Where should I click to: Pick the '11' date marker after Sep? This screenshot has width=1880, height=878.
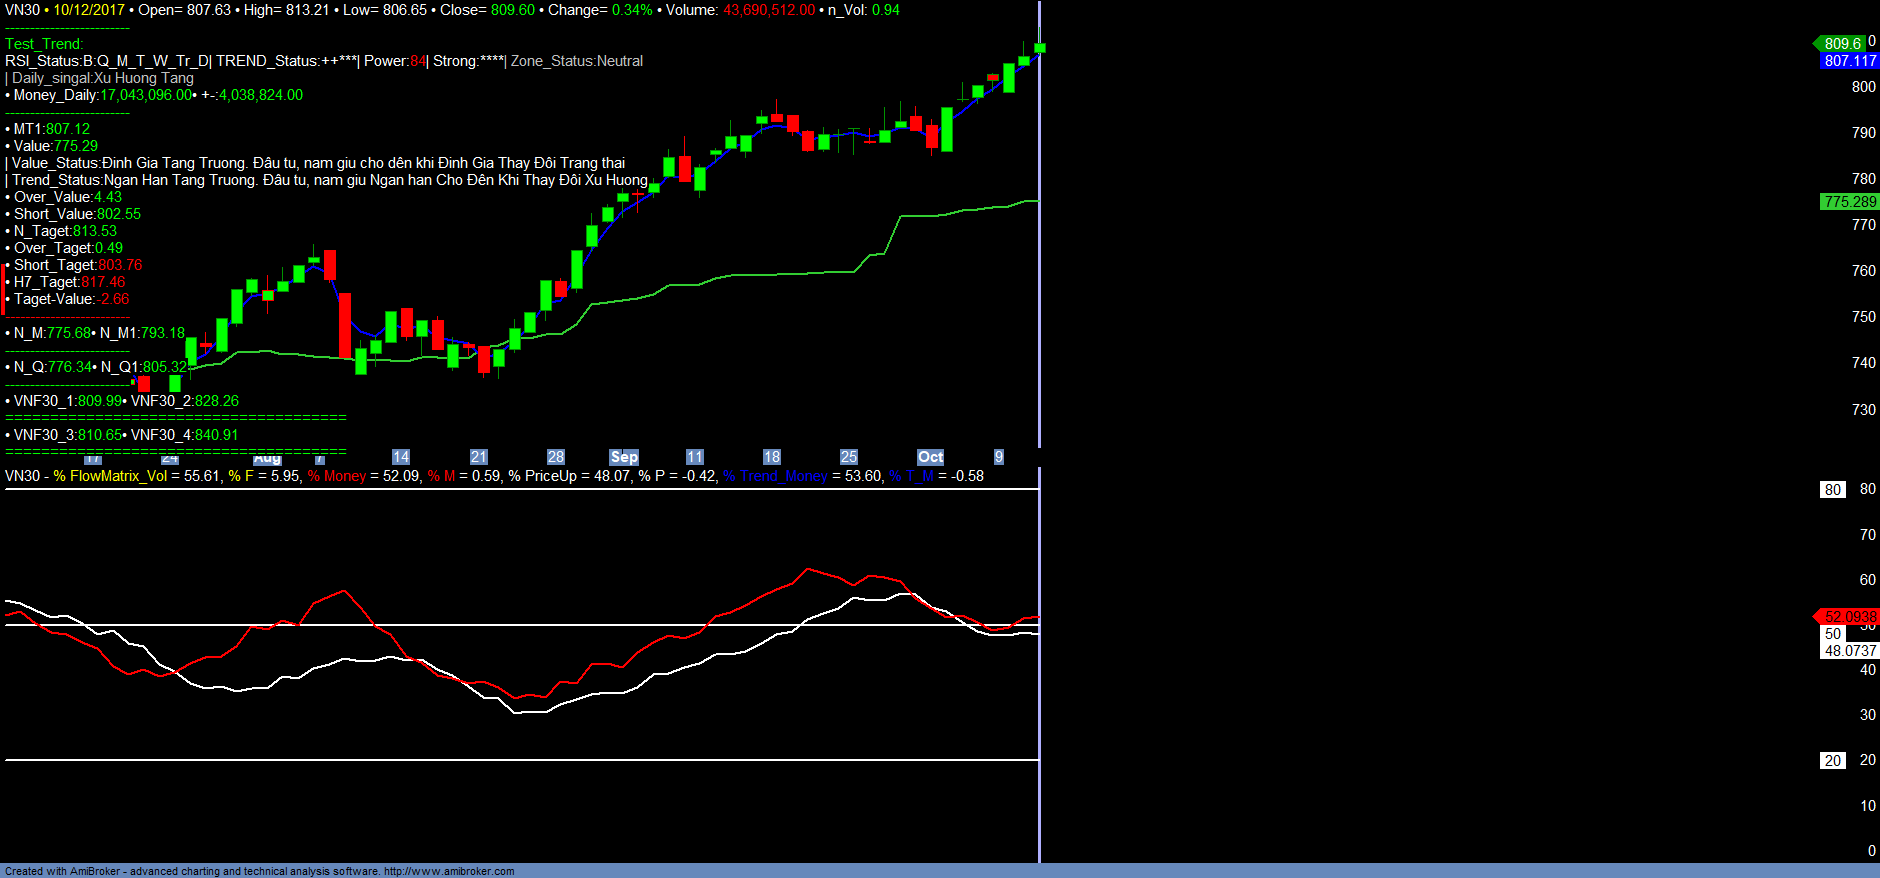pyautogui.click(x=695, y=457)
